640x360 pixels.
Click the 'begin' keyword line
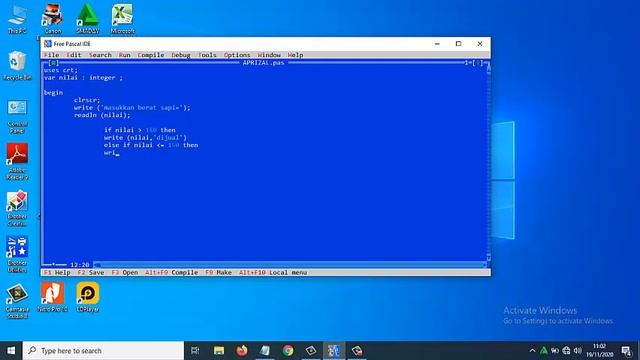53,93
